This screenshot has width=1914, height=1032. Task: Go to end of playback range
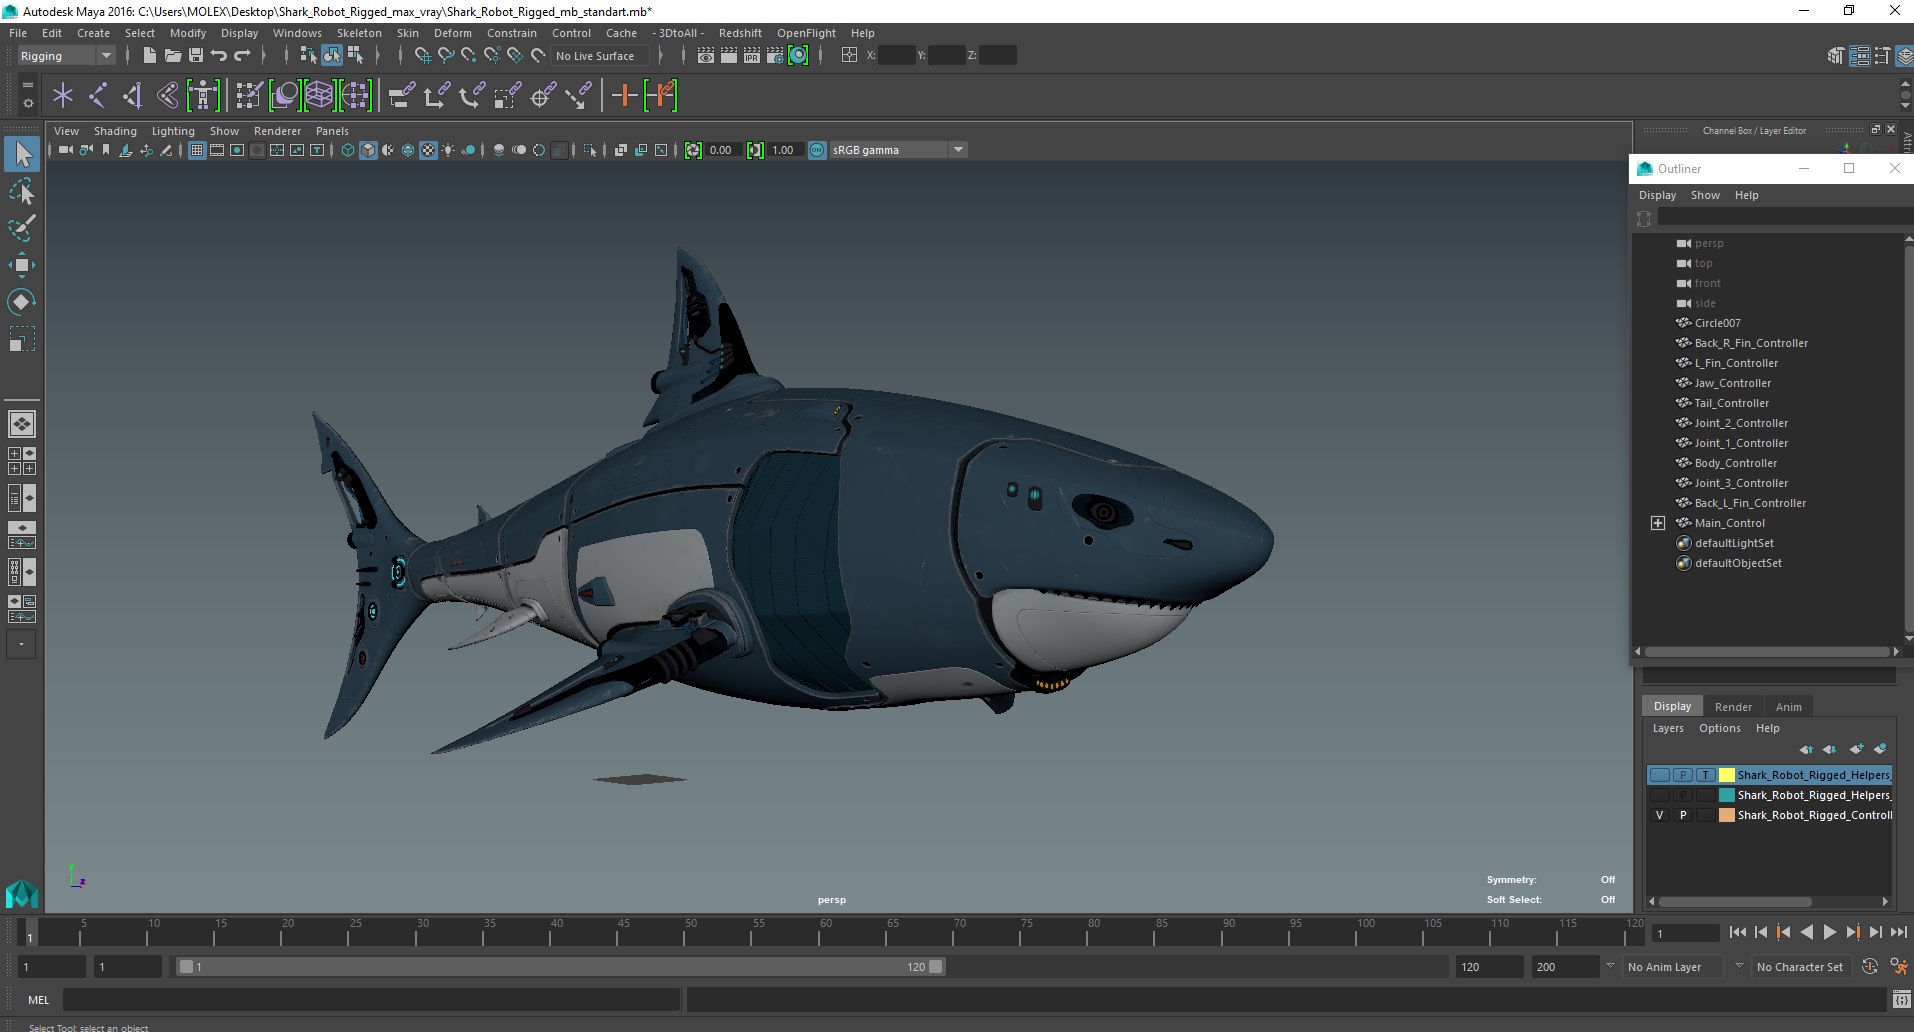pyautogui.click(x=1898, y=932)
